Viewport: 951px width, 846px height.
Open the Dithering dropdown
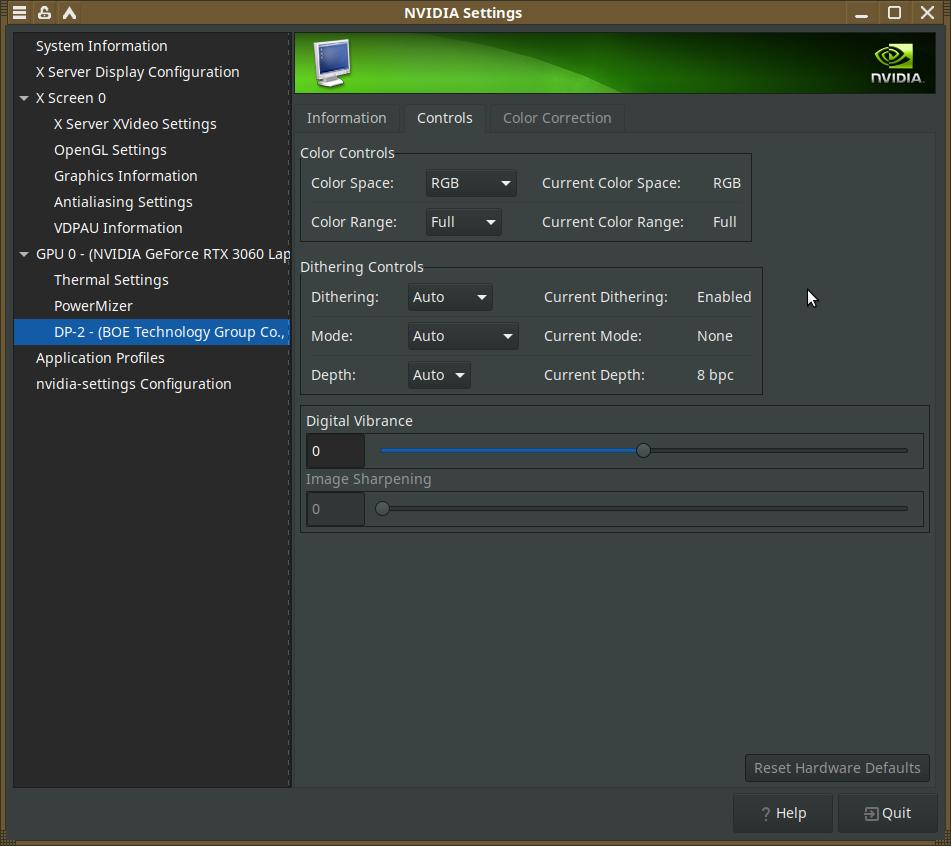click(x=450, y=297)
